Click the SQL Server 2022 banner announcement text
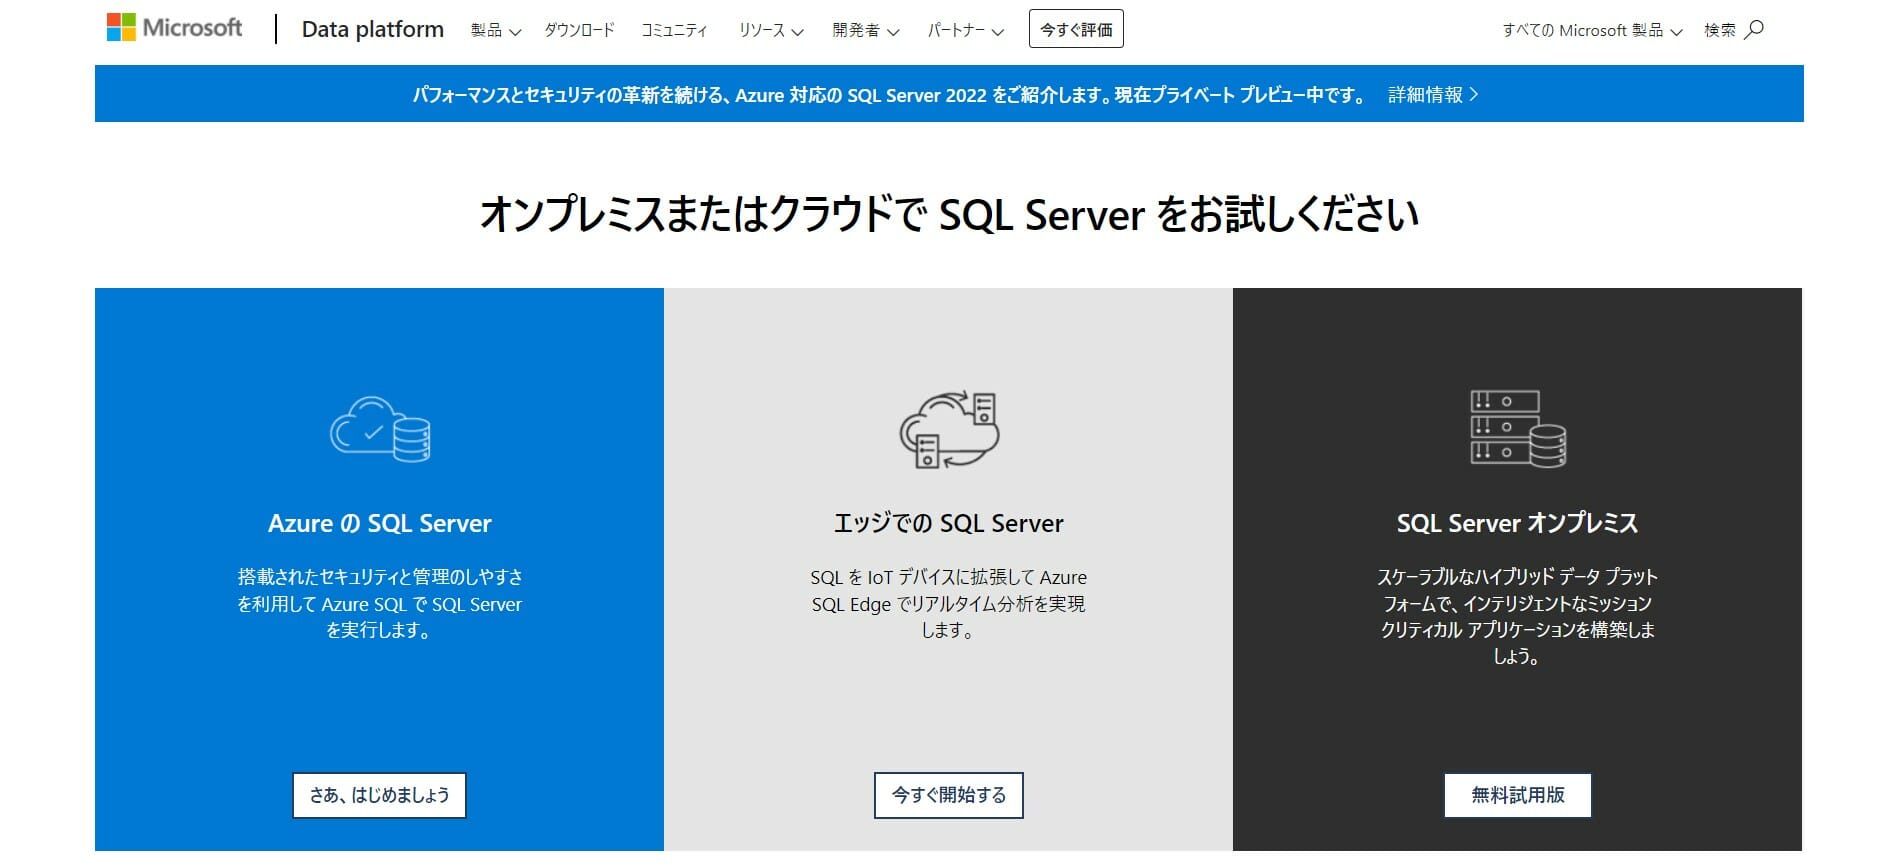This screenshot has width=1888, height=867. pyautogui.click(x=890, y=94)
